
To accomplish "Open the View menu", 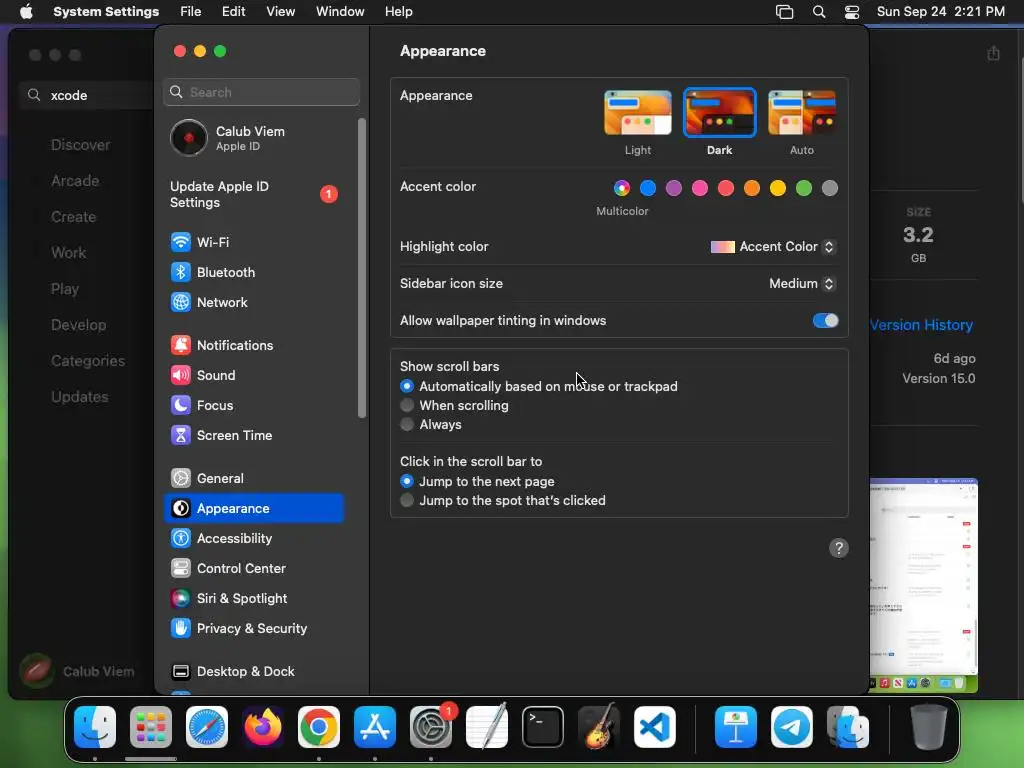I will click(280, 12).
